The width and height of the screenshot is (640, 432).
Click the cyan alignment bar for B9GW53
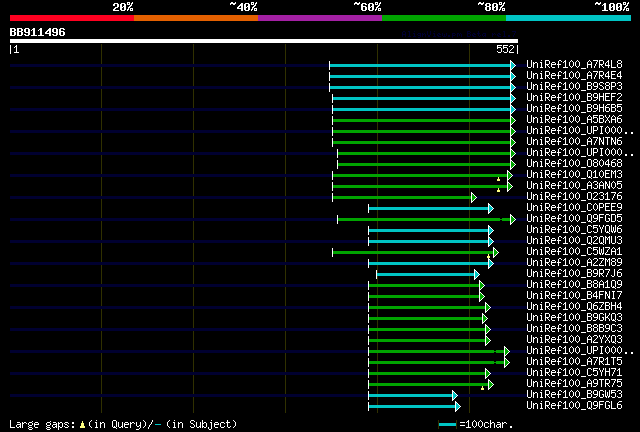[x=411, y=396]
